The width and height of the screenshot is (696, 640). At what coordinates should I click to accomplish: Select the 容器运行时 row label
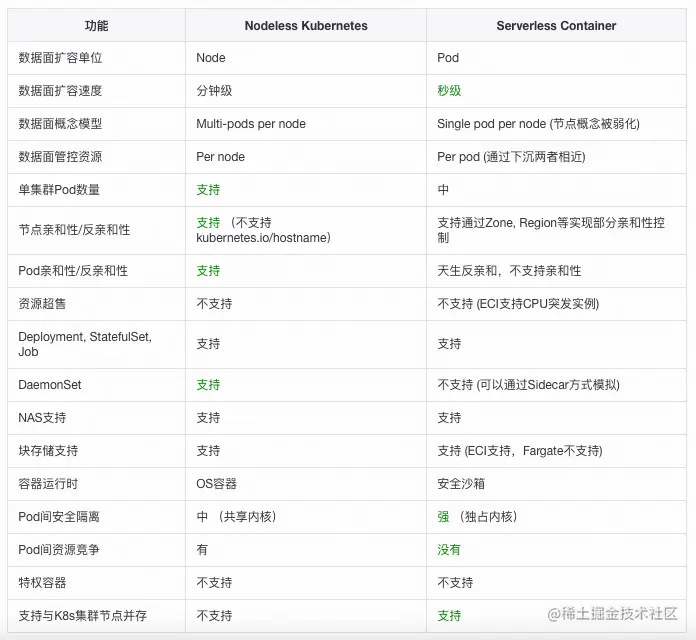pyautogui.click(x=48, y=484)
